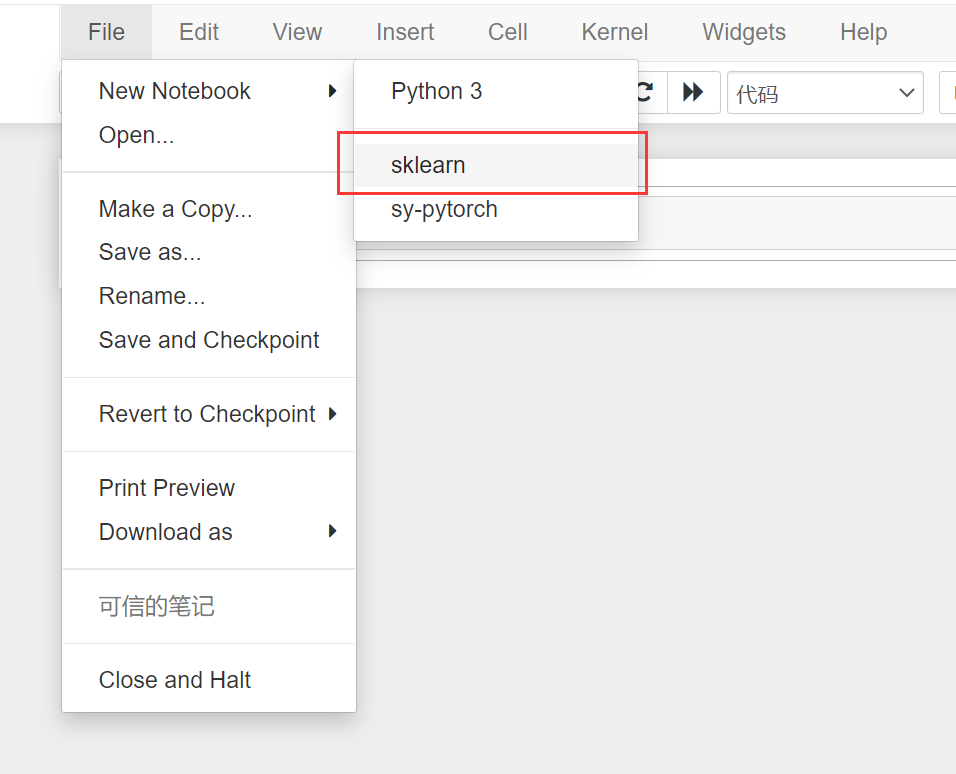Screen dimensions: 956x774
Task: Click Close and Halt
Action: click(x=174, y=680)
